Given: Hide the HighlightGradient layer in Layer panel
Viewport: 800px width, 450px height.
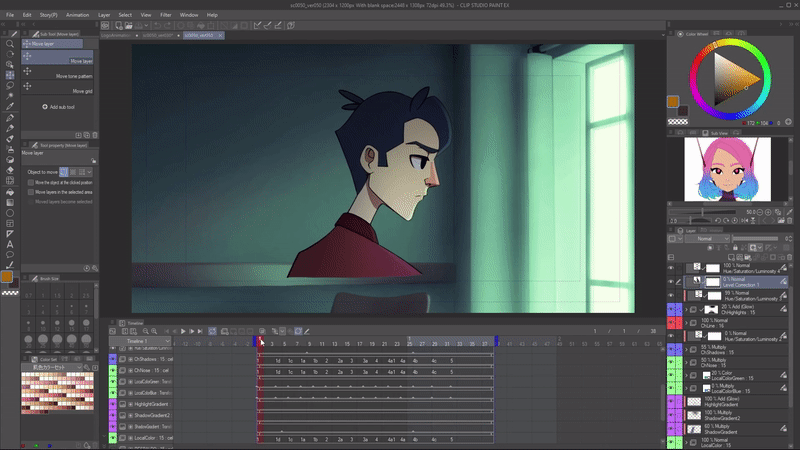Looking at the screenshot, I should (671, 402).
